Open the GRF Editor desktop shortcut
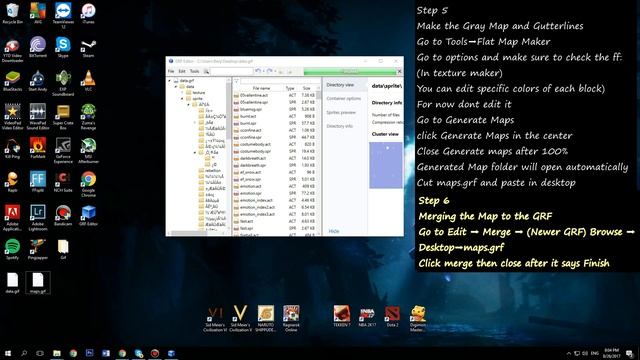 pyautogui.click(x=88, y=216)
